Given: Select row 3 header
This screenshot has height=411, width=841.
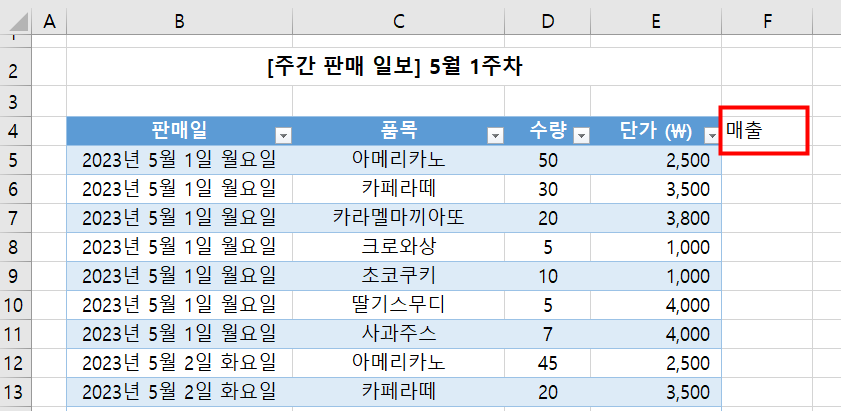Looking at the screenshot, I should [x=16, y=101].
